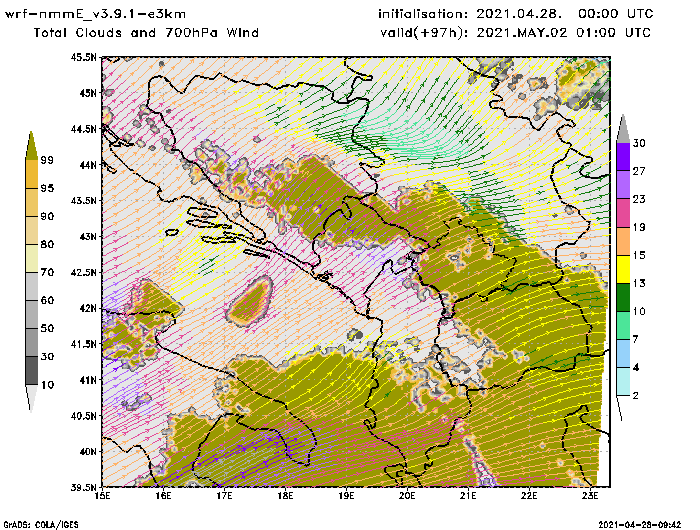Click the wind legend label 2

pyautogui.click(x=636, y=396)
